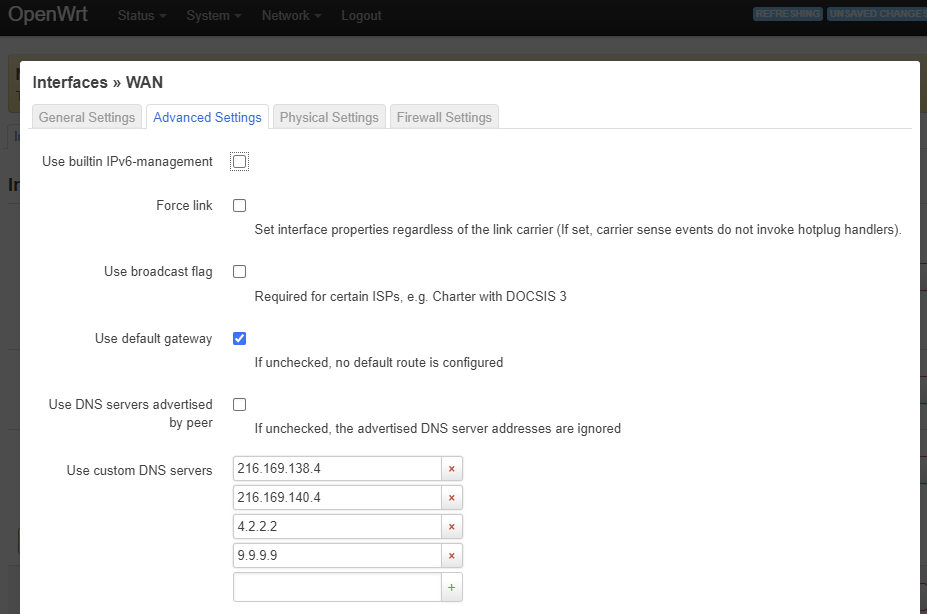Enable Use broadcast flag
The image size is (927, 614).
(x=238, y=271)
